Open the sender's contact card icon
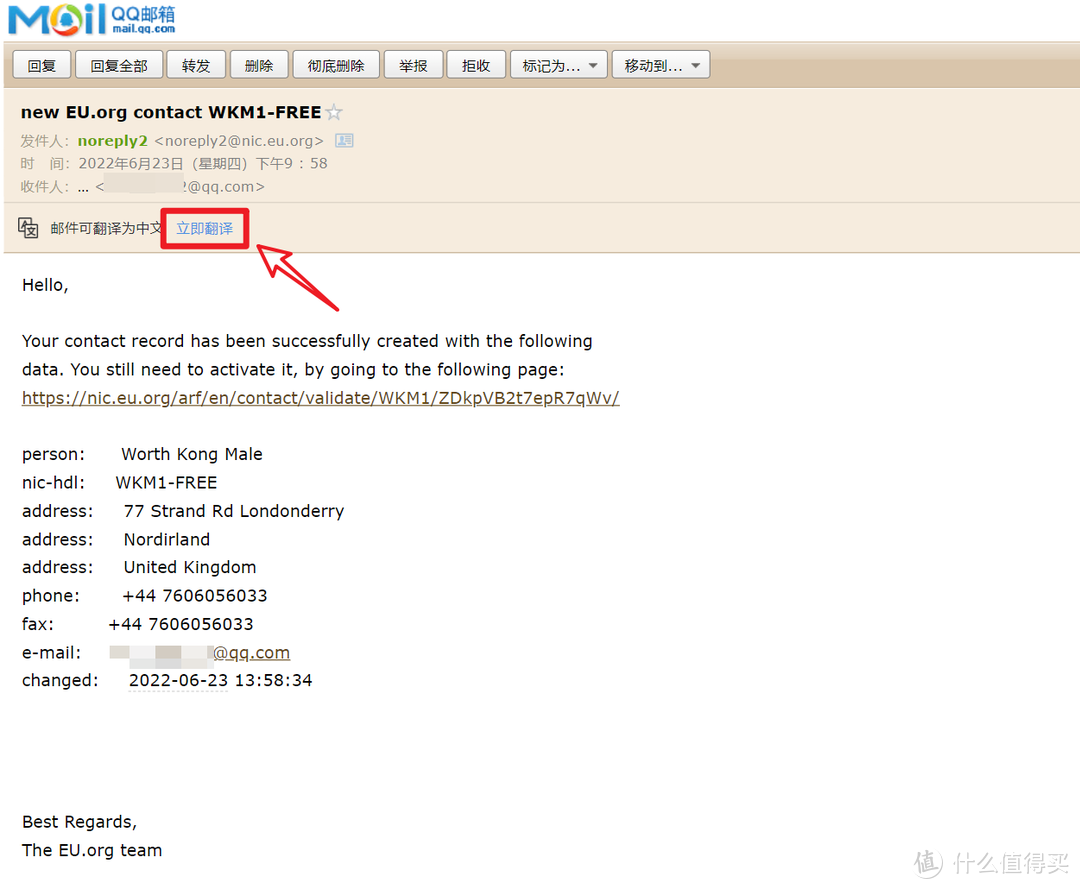 tap(343, 141)
